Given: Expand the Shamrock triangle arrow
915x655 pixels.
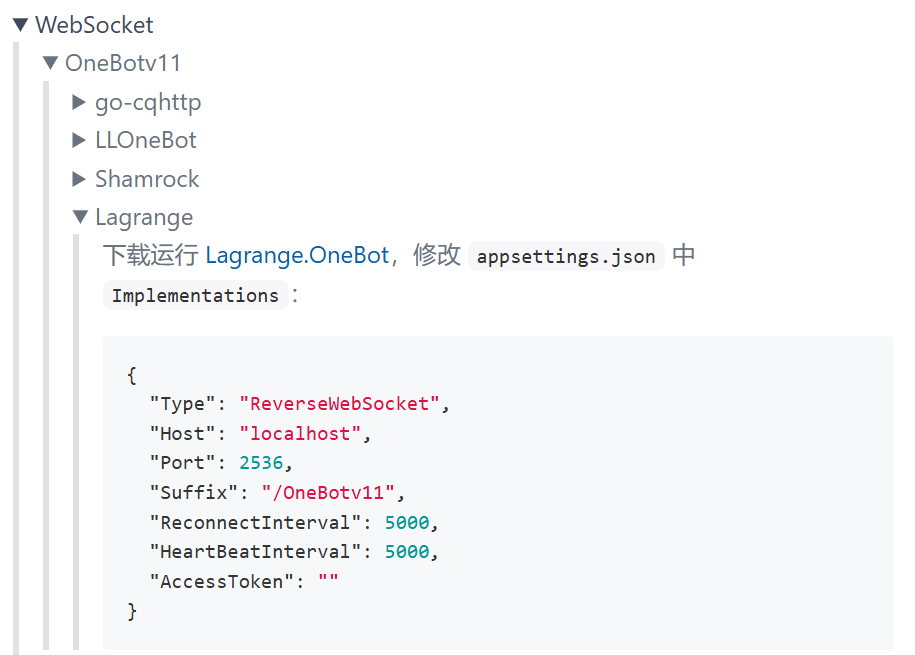Looking at the screenshot, I should coord(80,179).
